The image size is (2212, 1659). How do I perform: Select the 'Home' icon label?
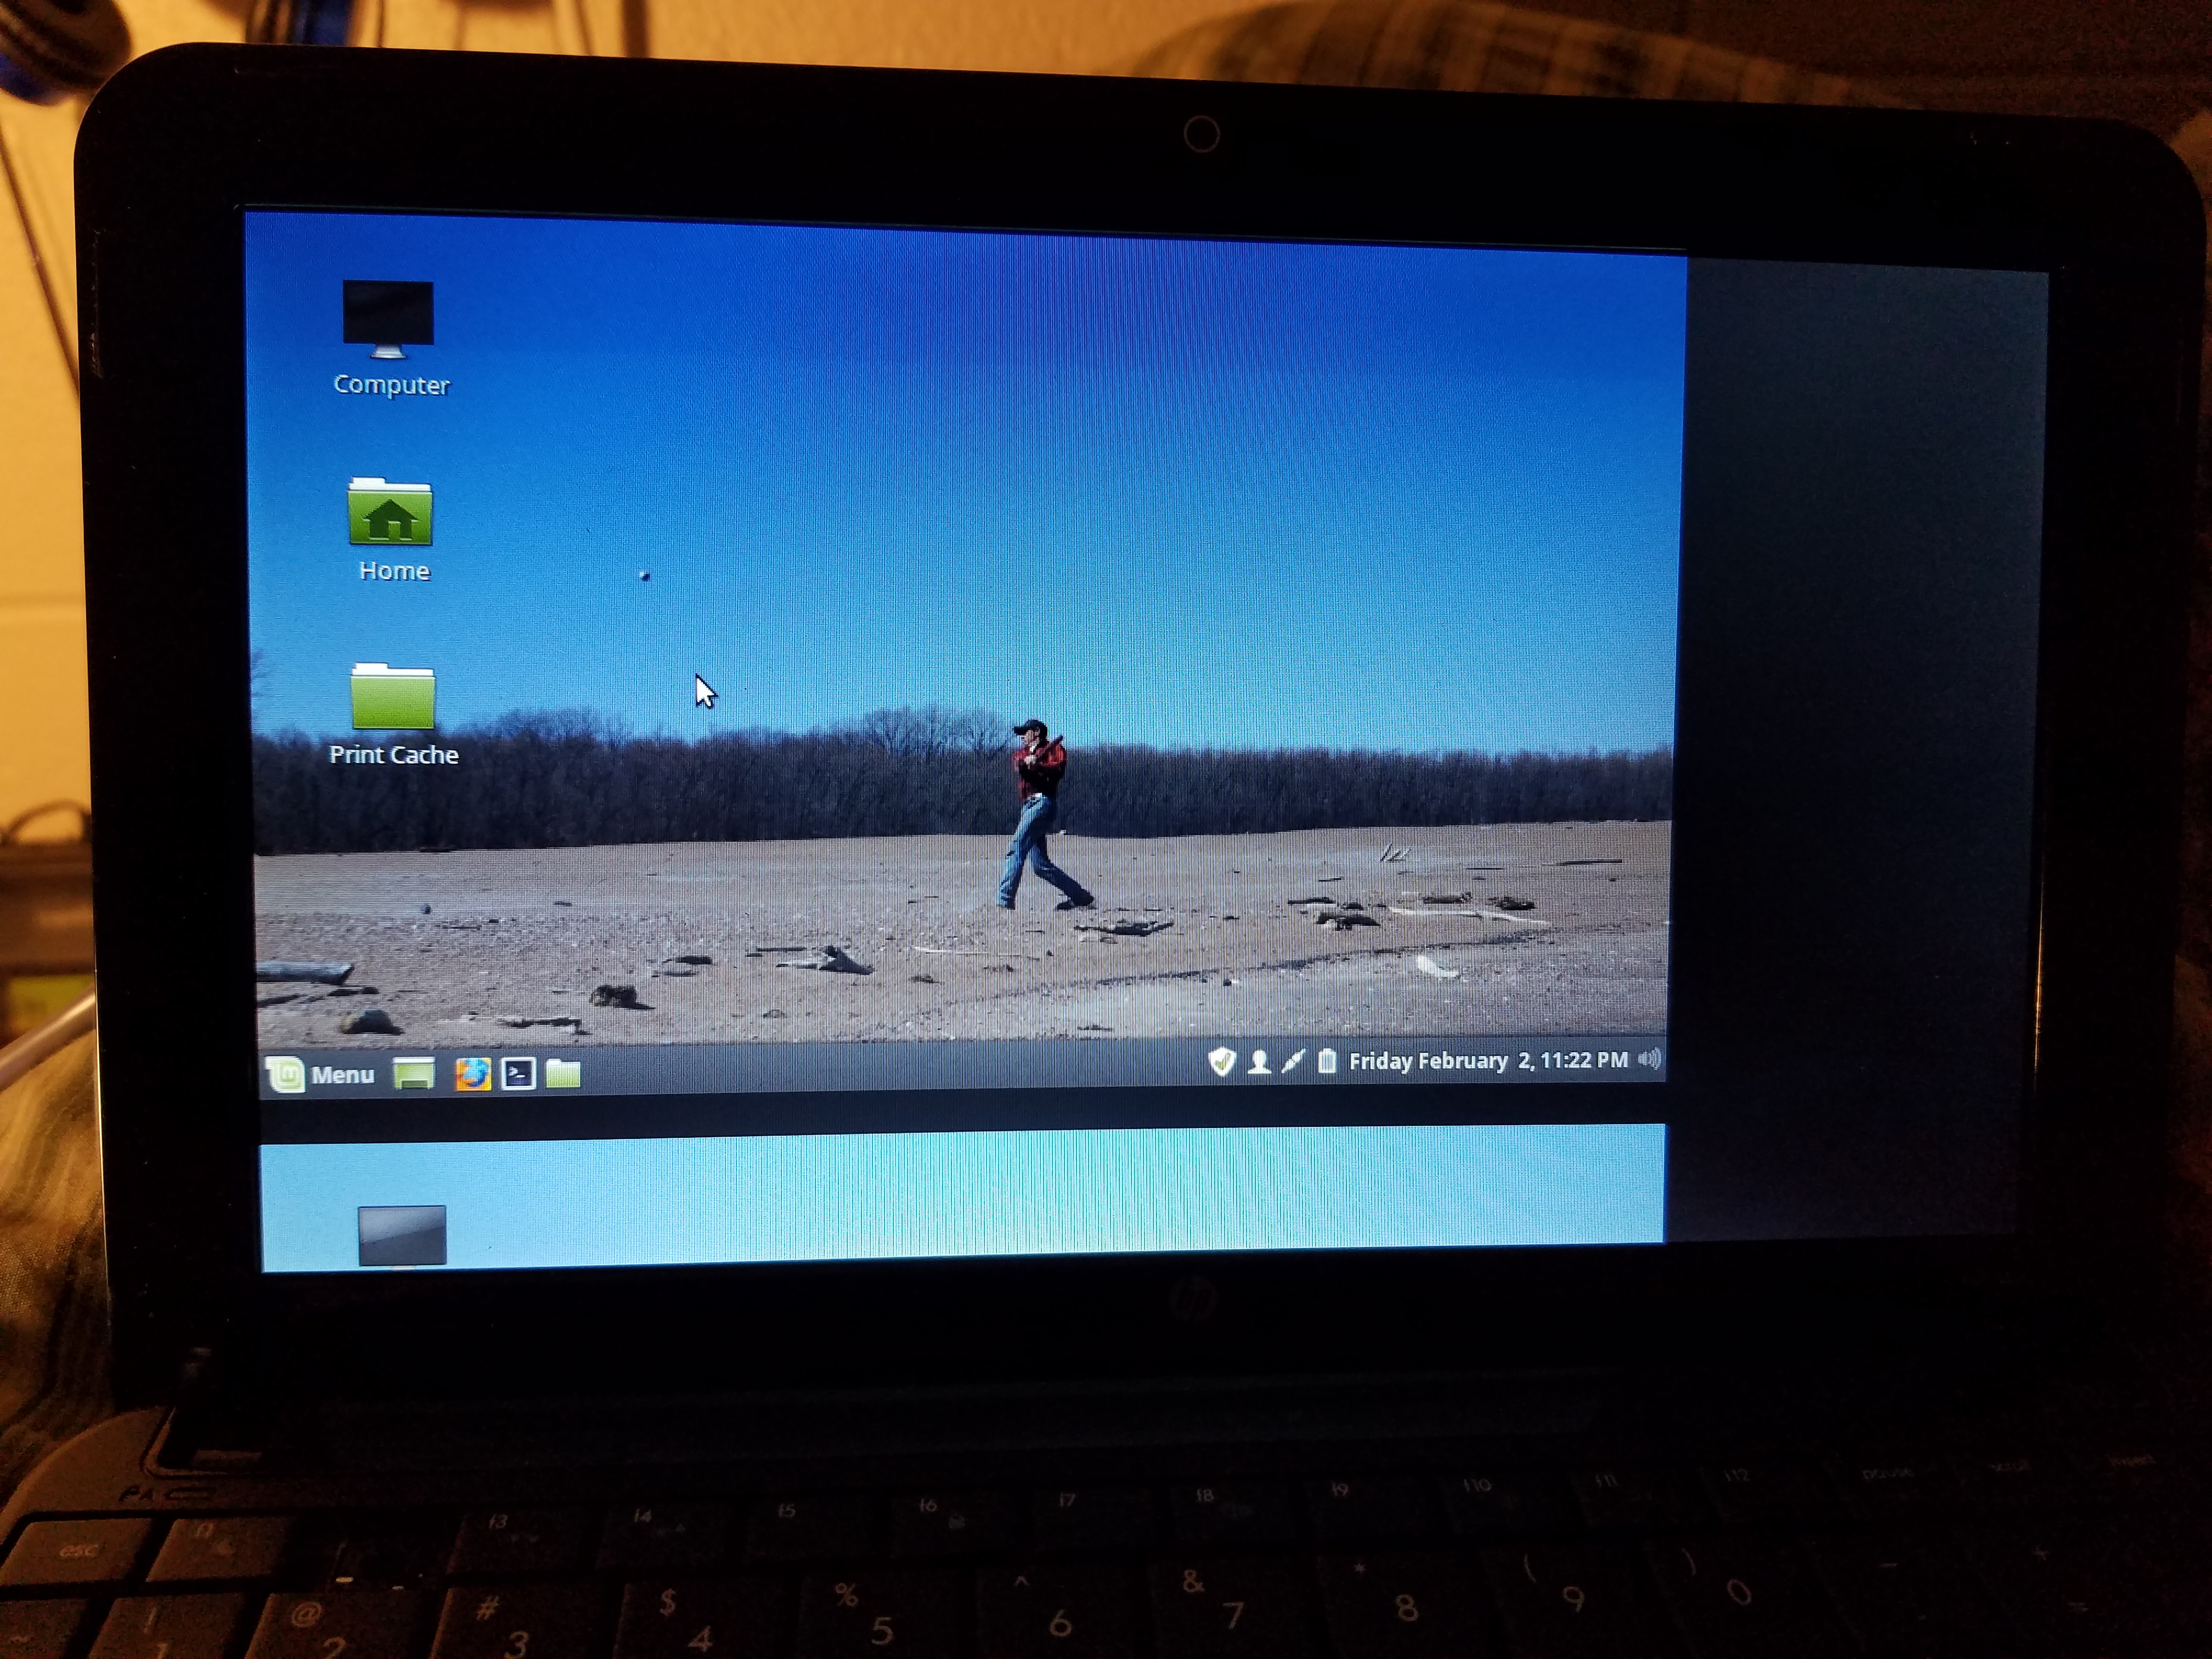click(x=394, y=571)
